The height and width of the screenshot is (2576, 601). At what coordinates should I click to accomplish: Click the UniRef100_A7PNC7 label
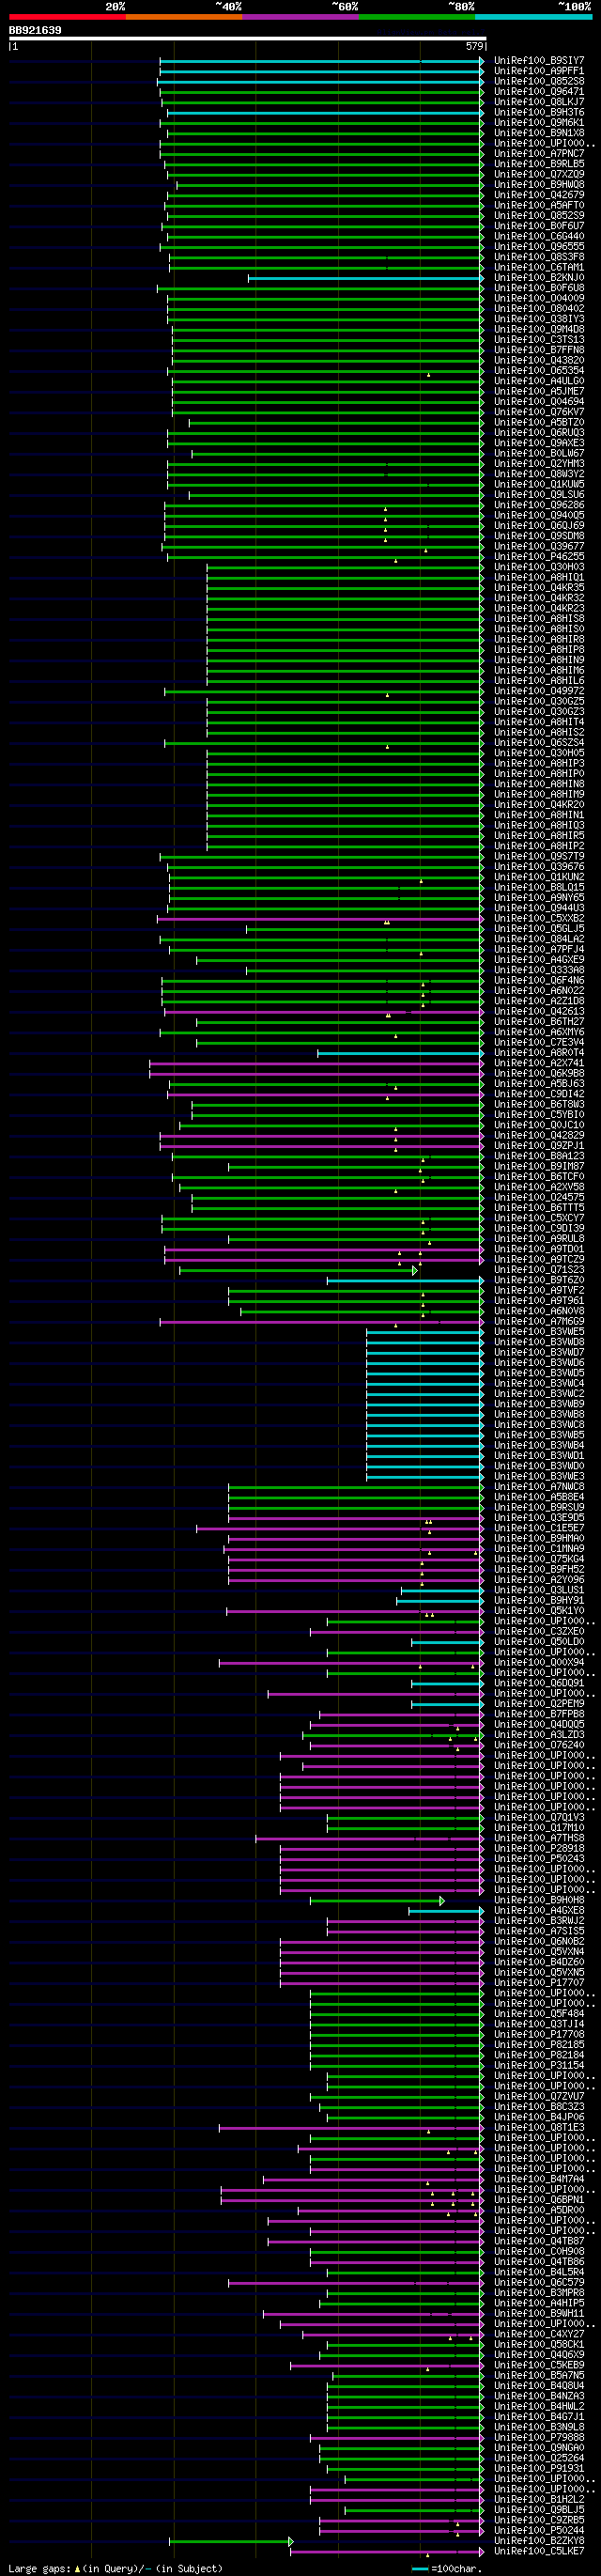[x=539, y=154]
